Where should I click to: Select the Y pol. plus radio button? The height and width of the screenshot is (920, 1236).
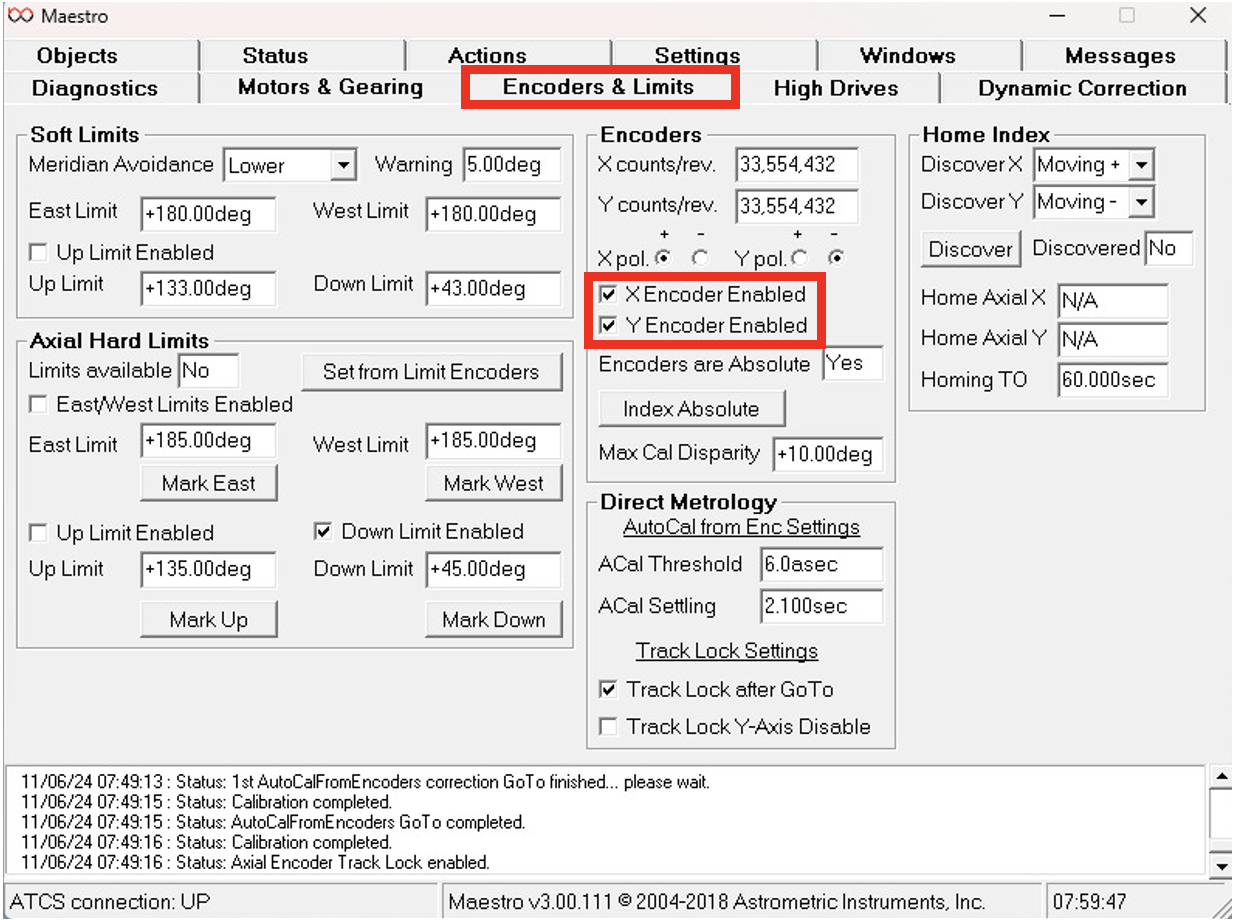[799, 259]
